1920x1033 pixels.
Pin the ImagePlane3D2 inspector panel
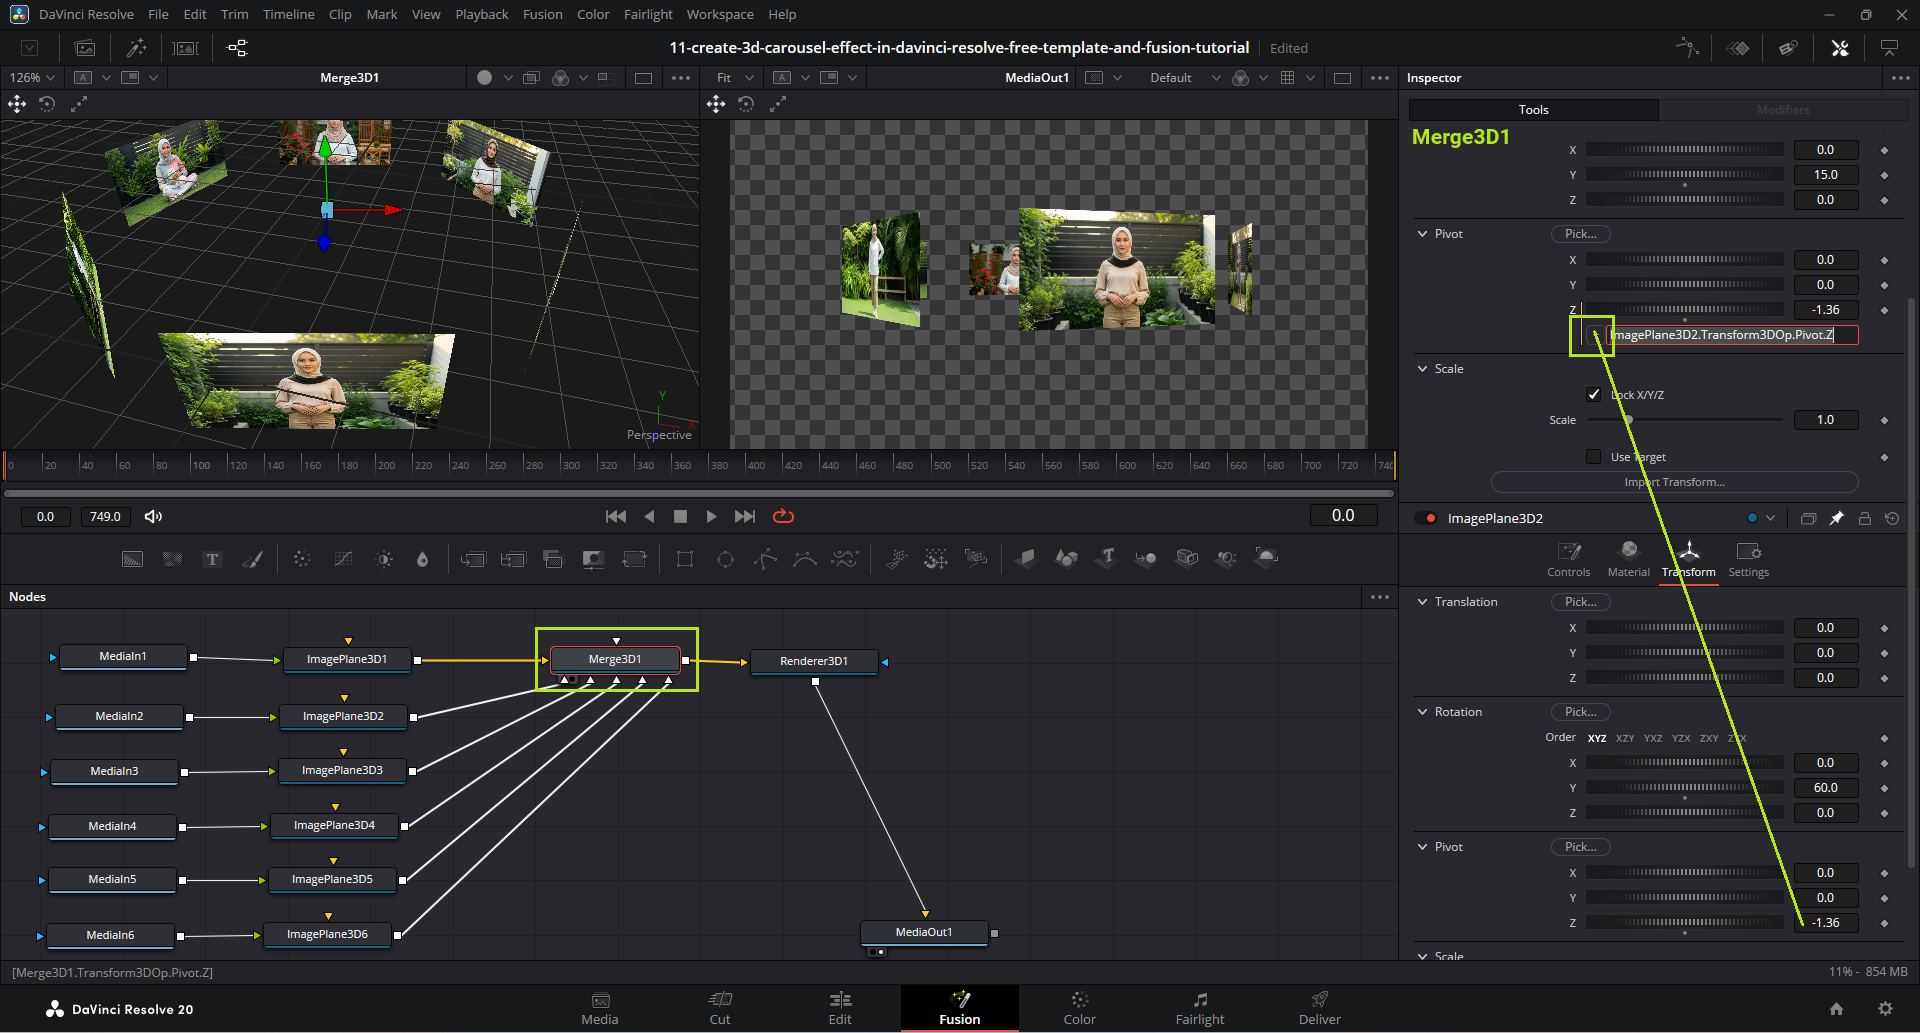(1836, 518)
